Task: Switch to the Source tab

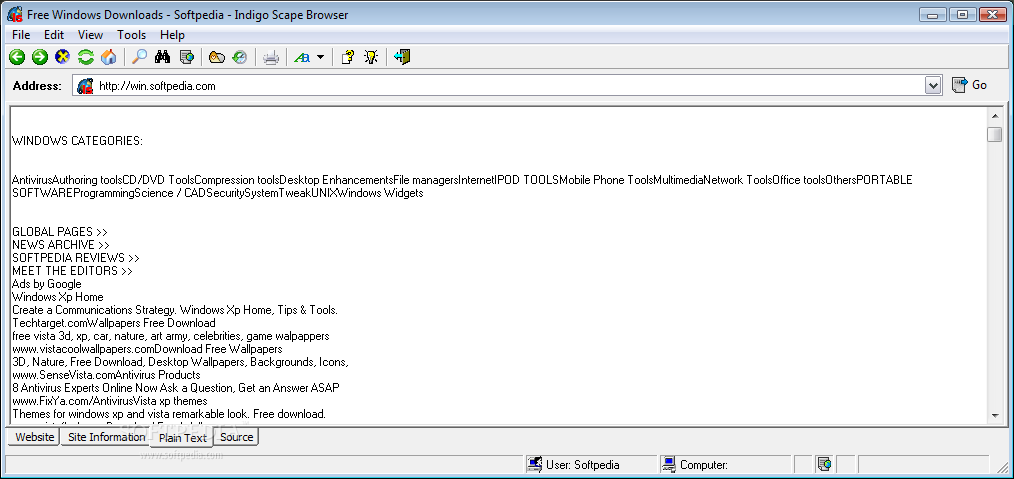Action: [x=237, y=437]
